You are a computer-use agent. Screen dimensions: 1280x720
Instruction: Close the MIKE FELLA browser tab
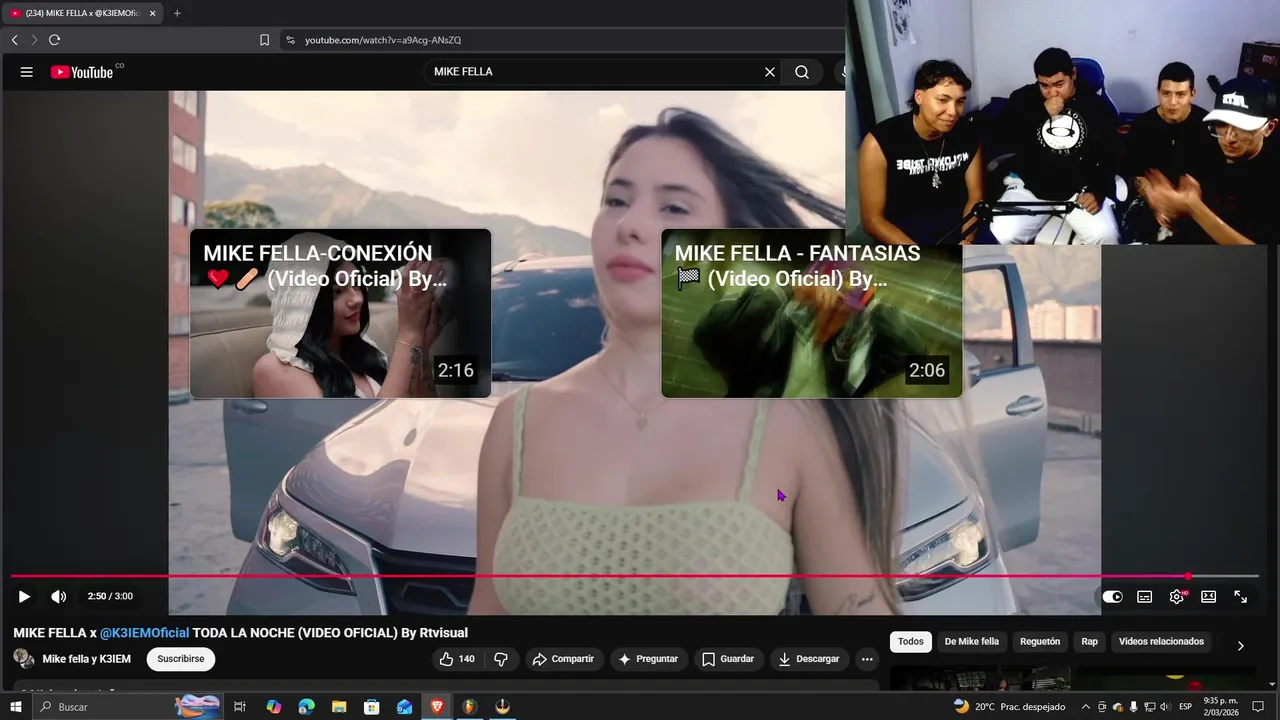click(x=153, y=13)
